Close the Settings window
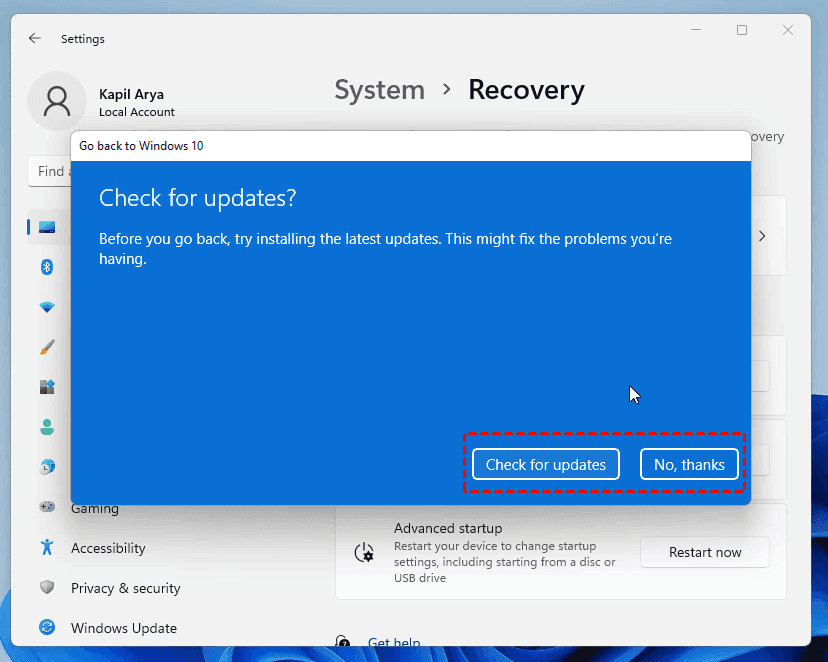 (x=788, y=30)
